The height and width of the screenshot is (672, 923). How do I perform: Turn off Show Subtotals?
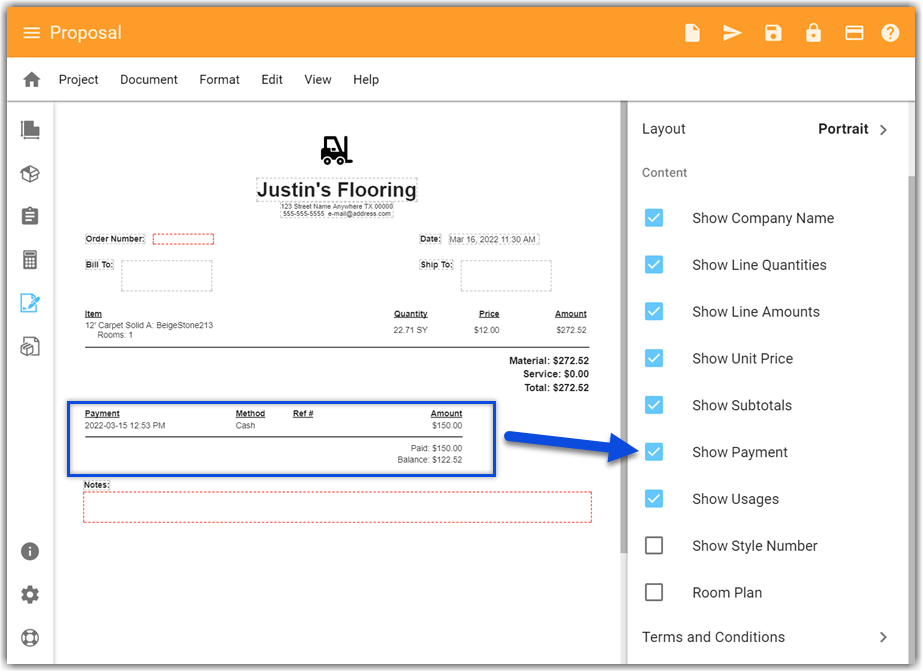pos(653,405)
